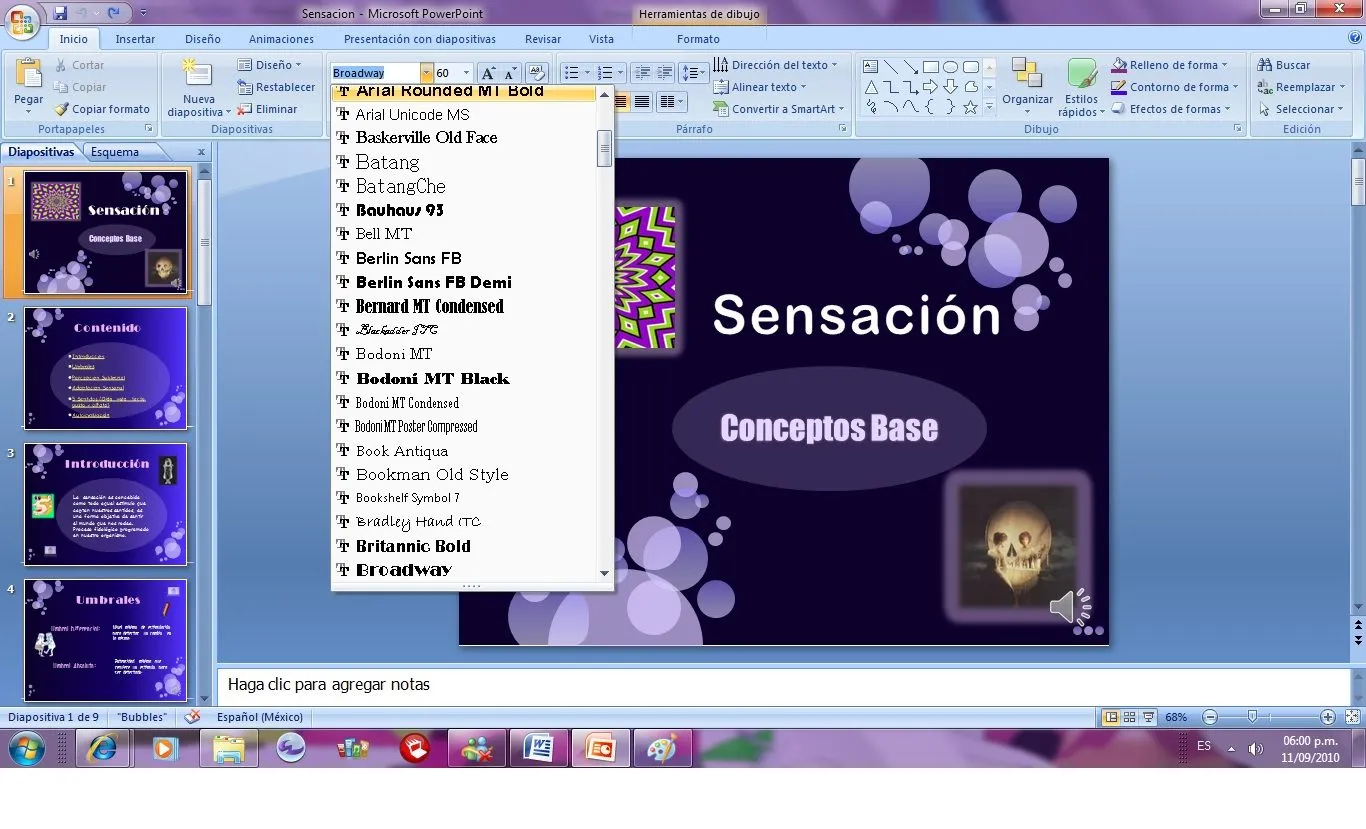
Task: Switch to slide sorter view
Action: tap(1130, 717)
